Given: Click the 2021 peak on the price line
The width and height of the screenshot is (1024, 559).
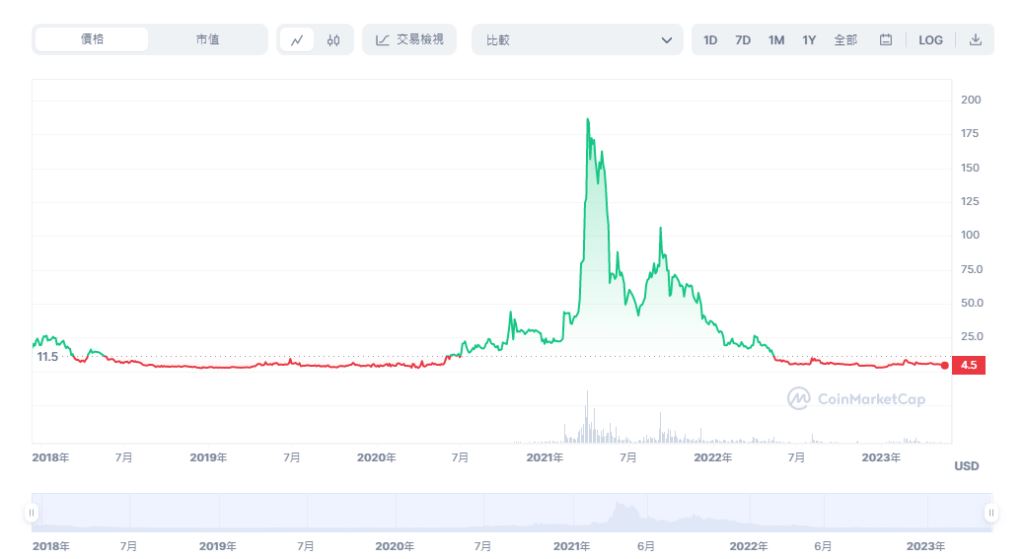Looking at the screenshot, I should click(587, 119).
